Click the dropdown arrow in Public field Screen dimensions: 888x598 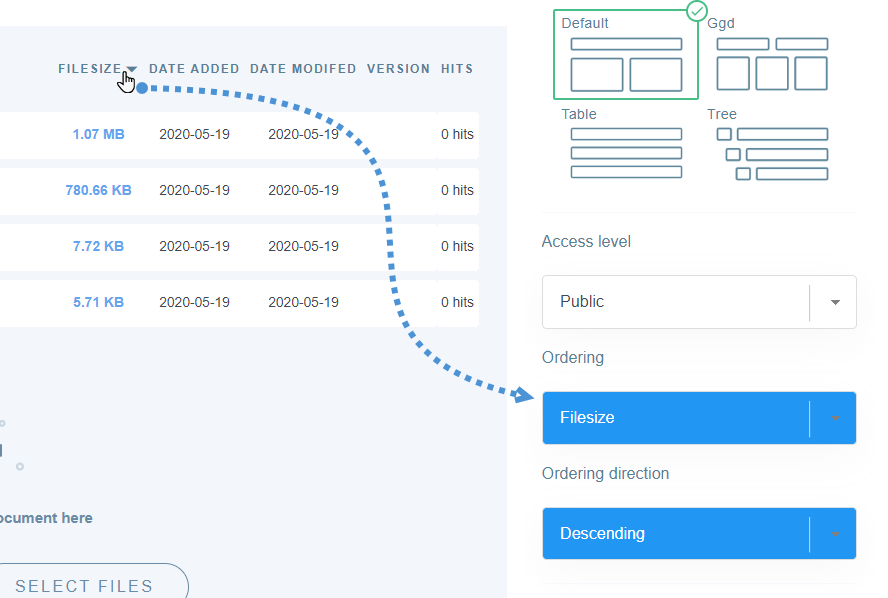(835, 302)
